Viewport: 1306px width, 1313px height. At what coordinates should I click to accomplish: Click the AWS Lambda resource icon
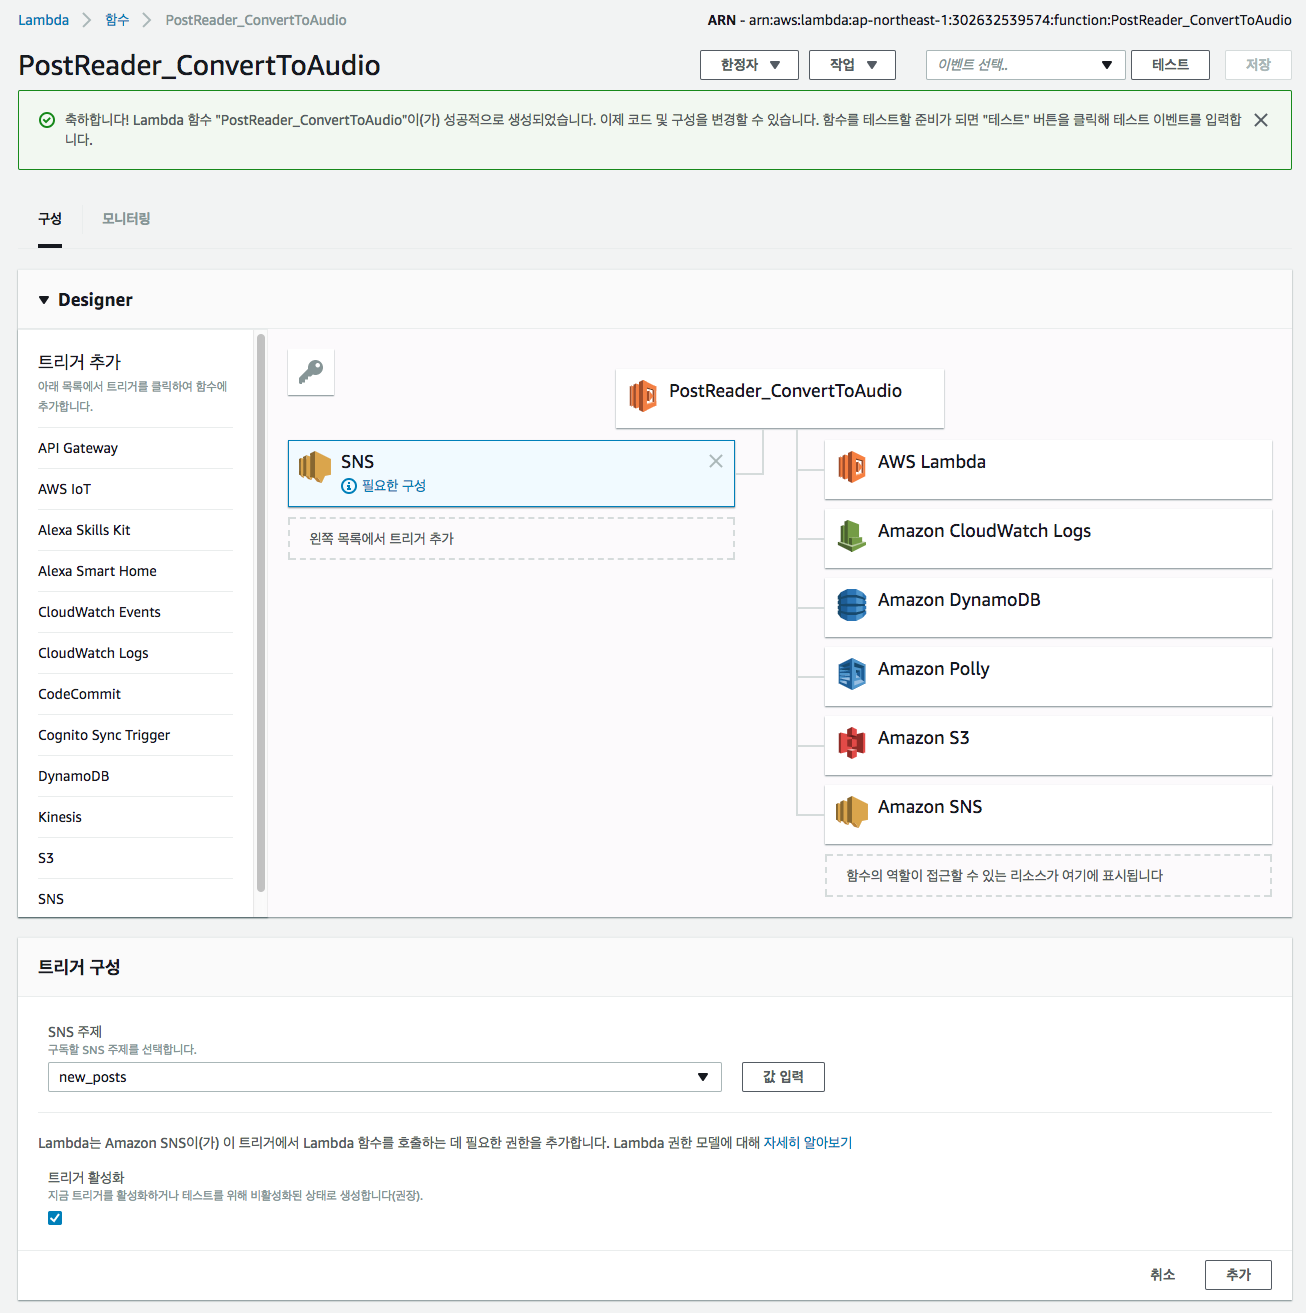point(852,466)
